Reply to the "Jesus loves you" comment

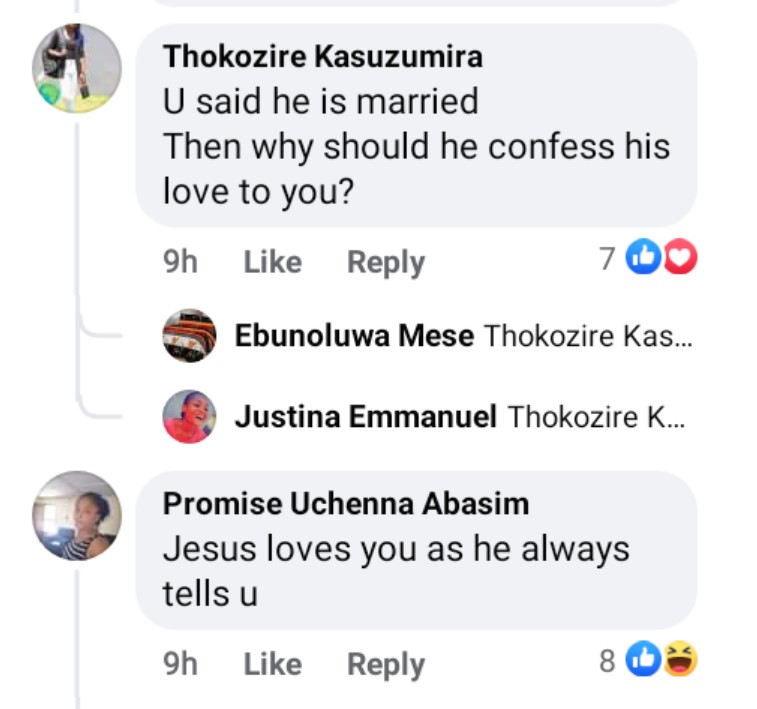tap(385, 664)
